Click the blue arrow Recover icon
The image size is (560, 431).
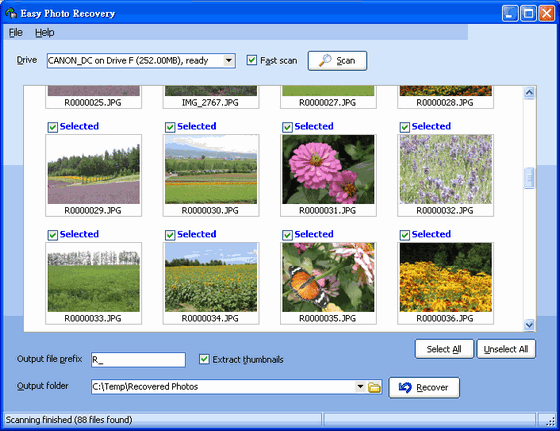coord(405,387)
